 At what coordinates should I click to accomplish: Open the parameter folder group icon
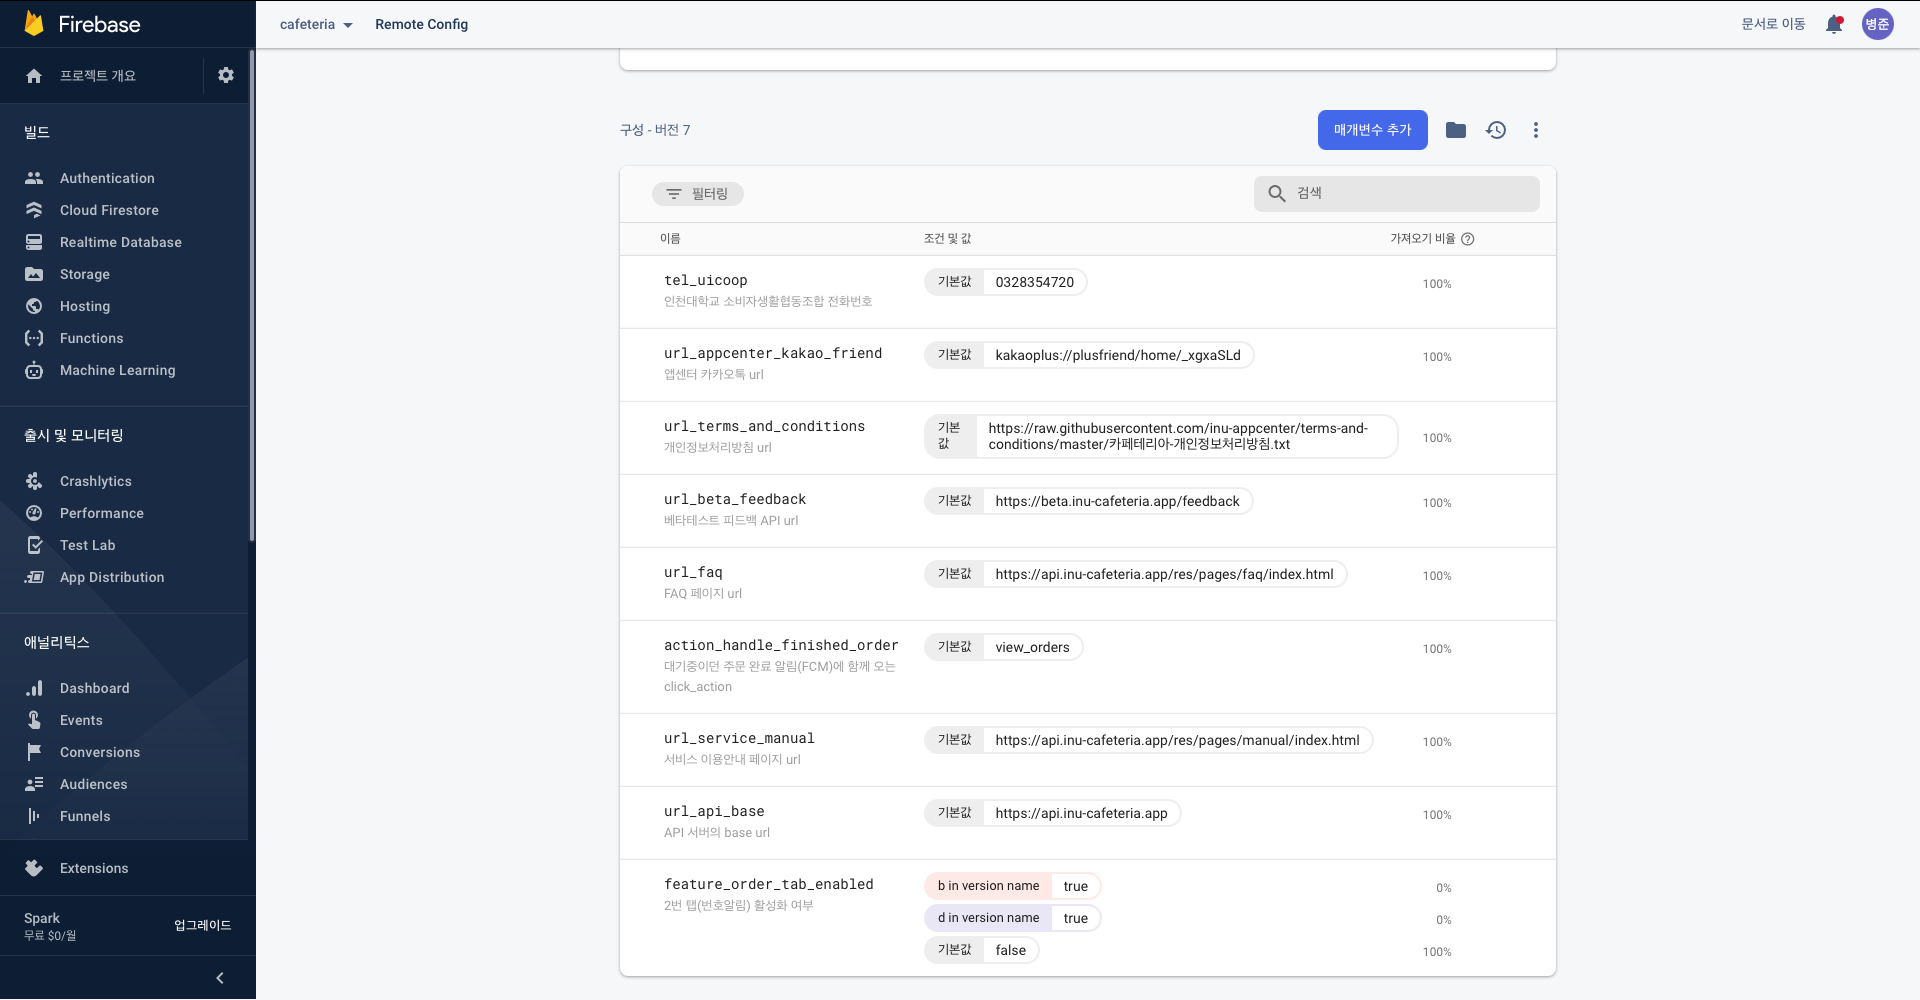(1456, 130)
